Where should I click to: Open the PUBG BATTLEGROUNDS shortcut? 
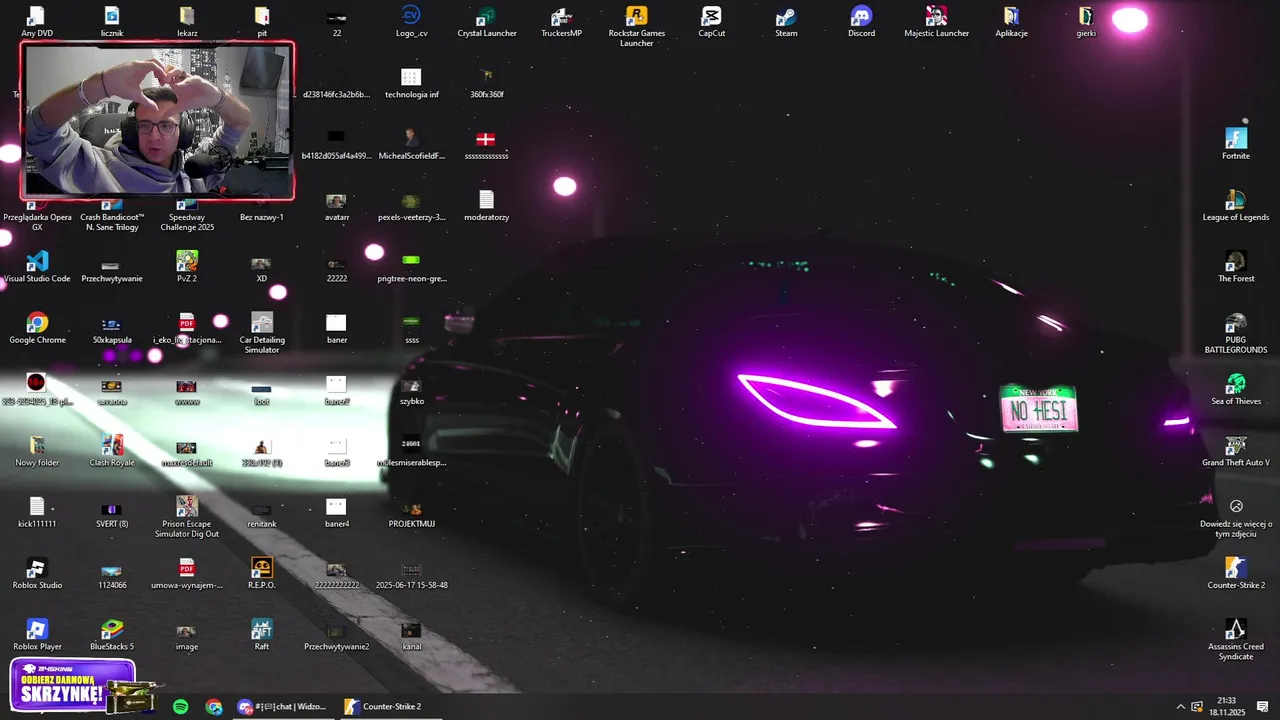[x=1236, y=333]
